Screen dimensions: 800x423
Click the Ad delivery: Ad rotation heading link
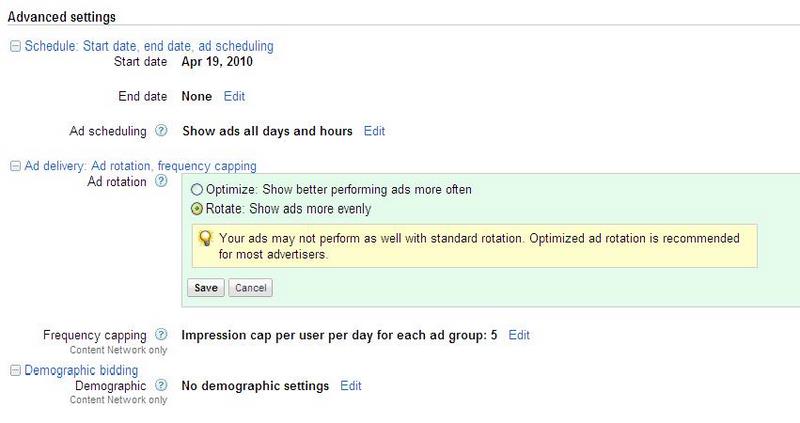pos(140,166)
